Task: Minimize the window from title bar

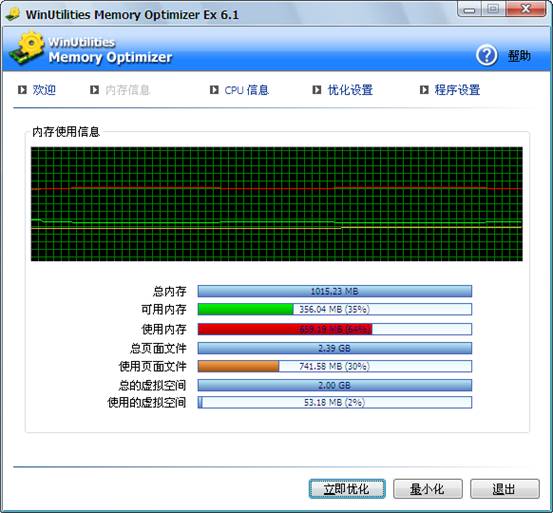Action: (x=469, y=9)
